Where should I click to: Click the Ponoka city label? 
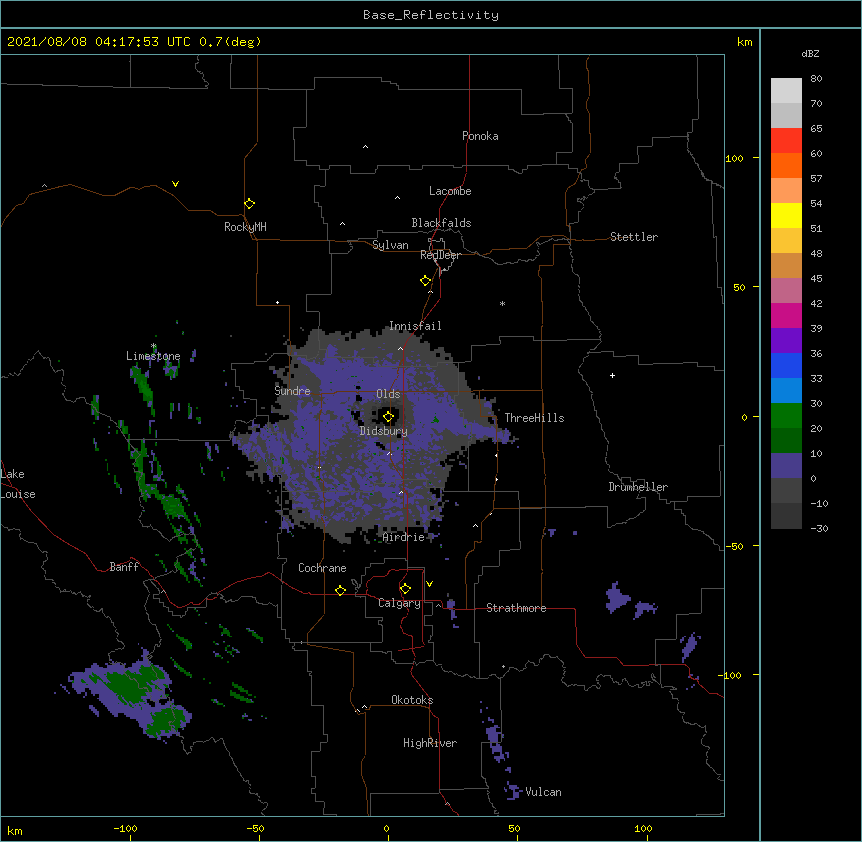pyautogui.click(x=480, y=136)
